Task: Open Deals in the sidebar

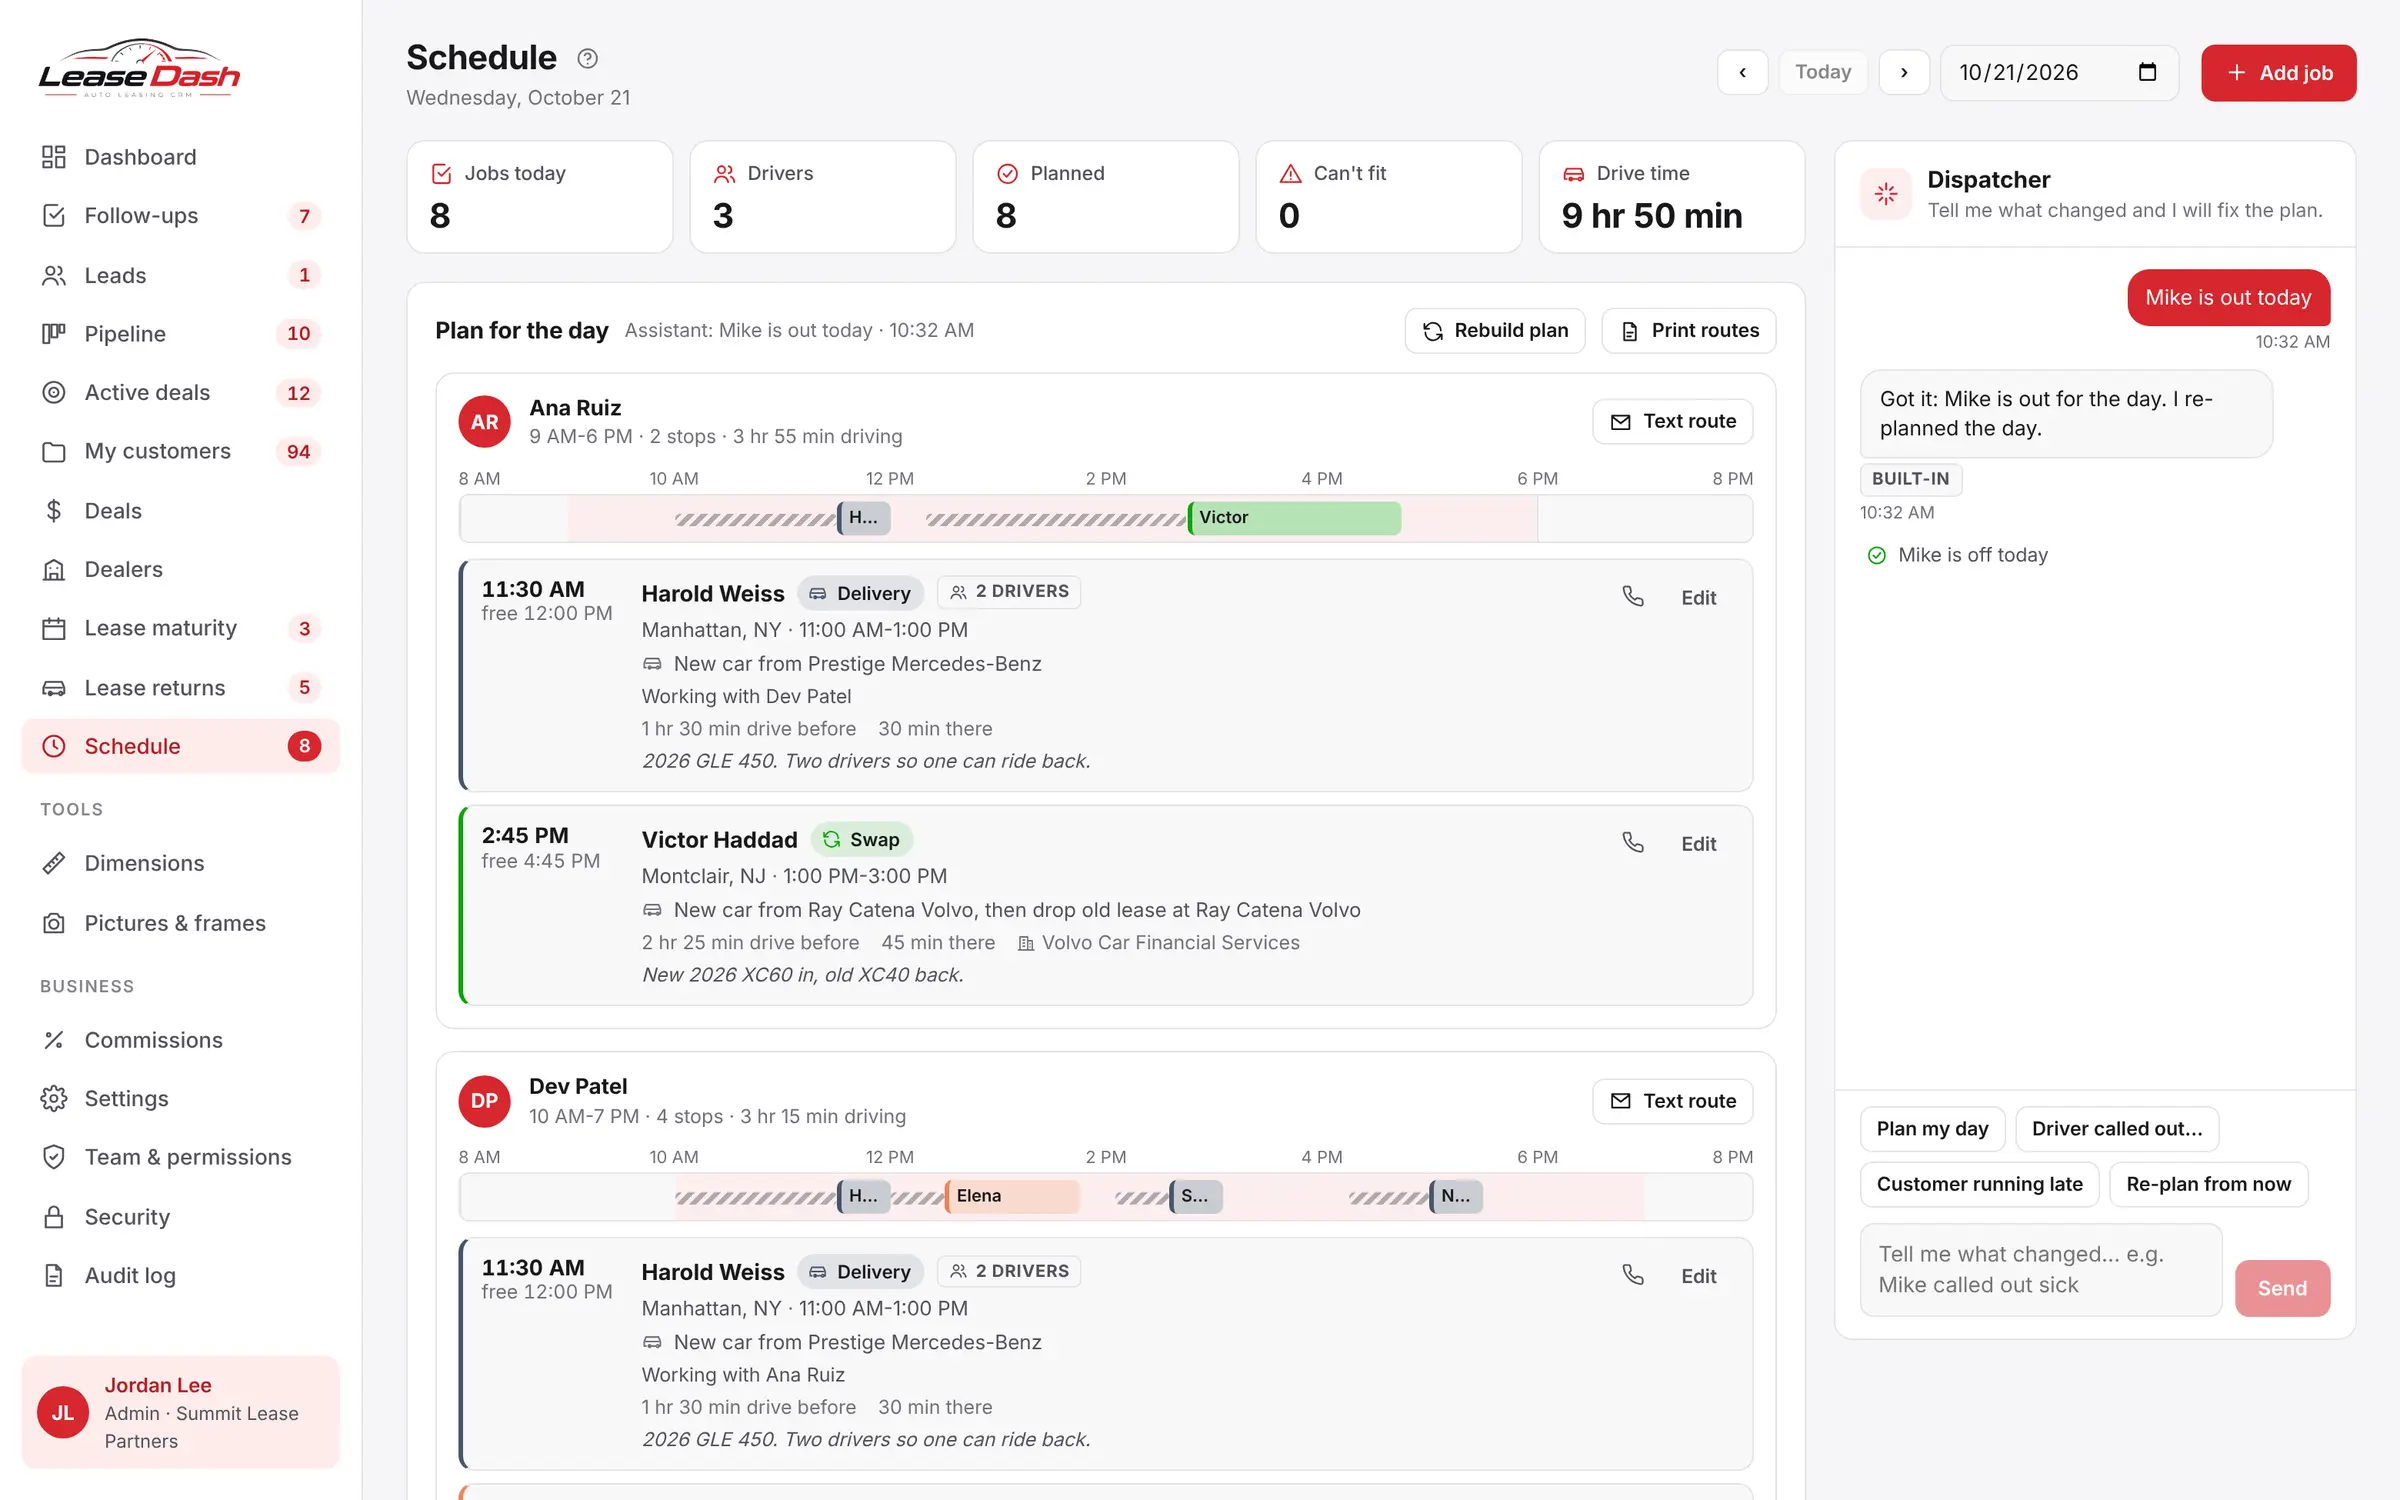Action: (180, 511)
